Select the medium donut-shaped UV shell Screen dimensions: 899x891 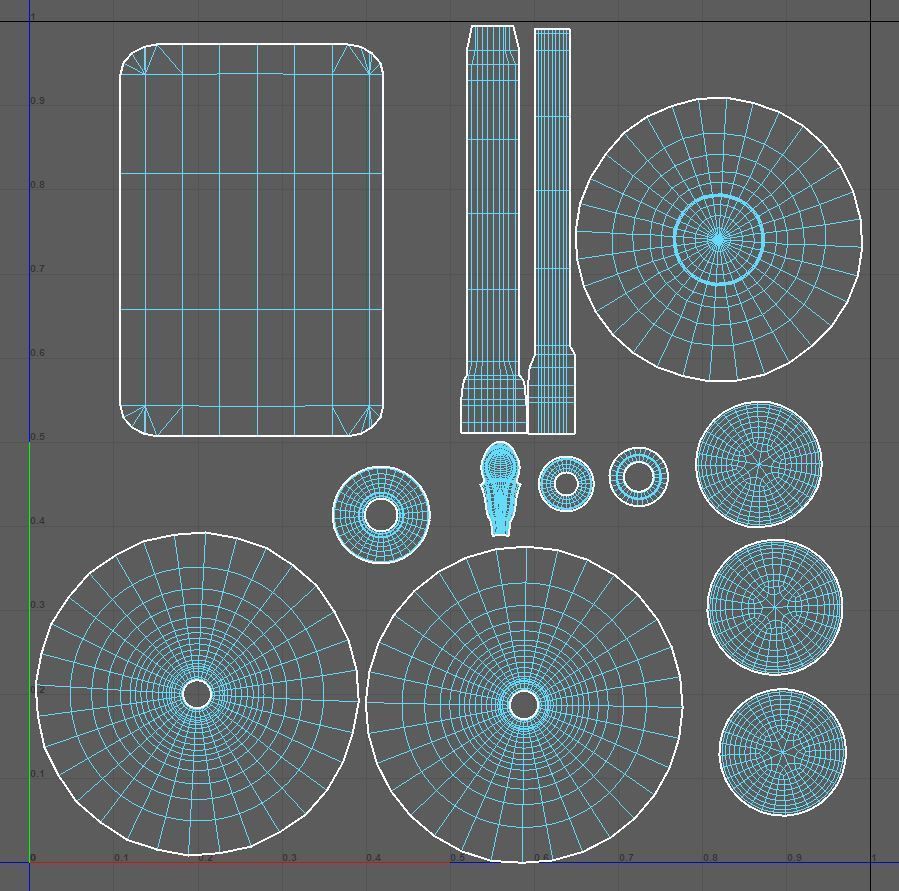[381, 515]
